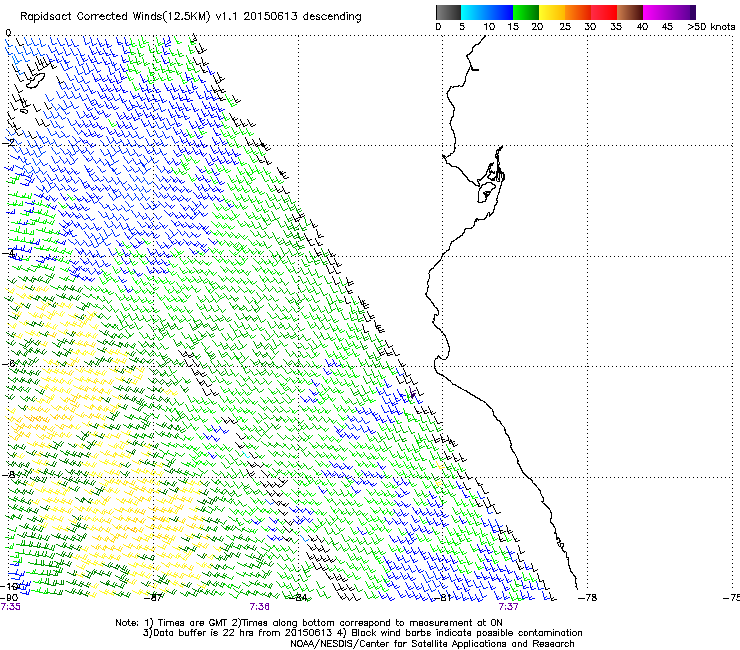Click the '7:37' pass time label
Viewport: 740px width, 650px height.
[x=508, y=607]
